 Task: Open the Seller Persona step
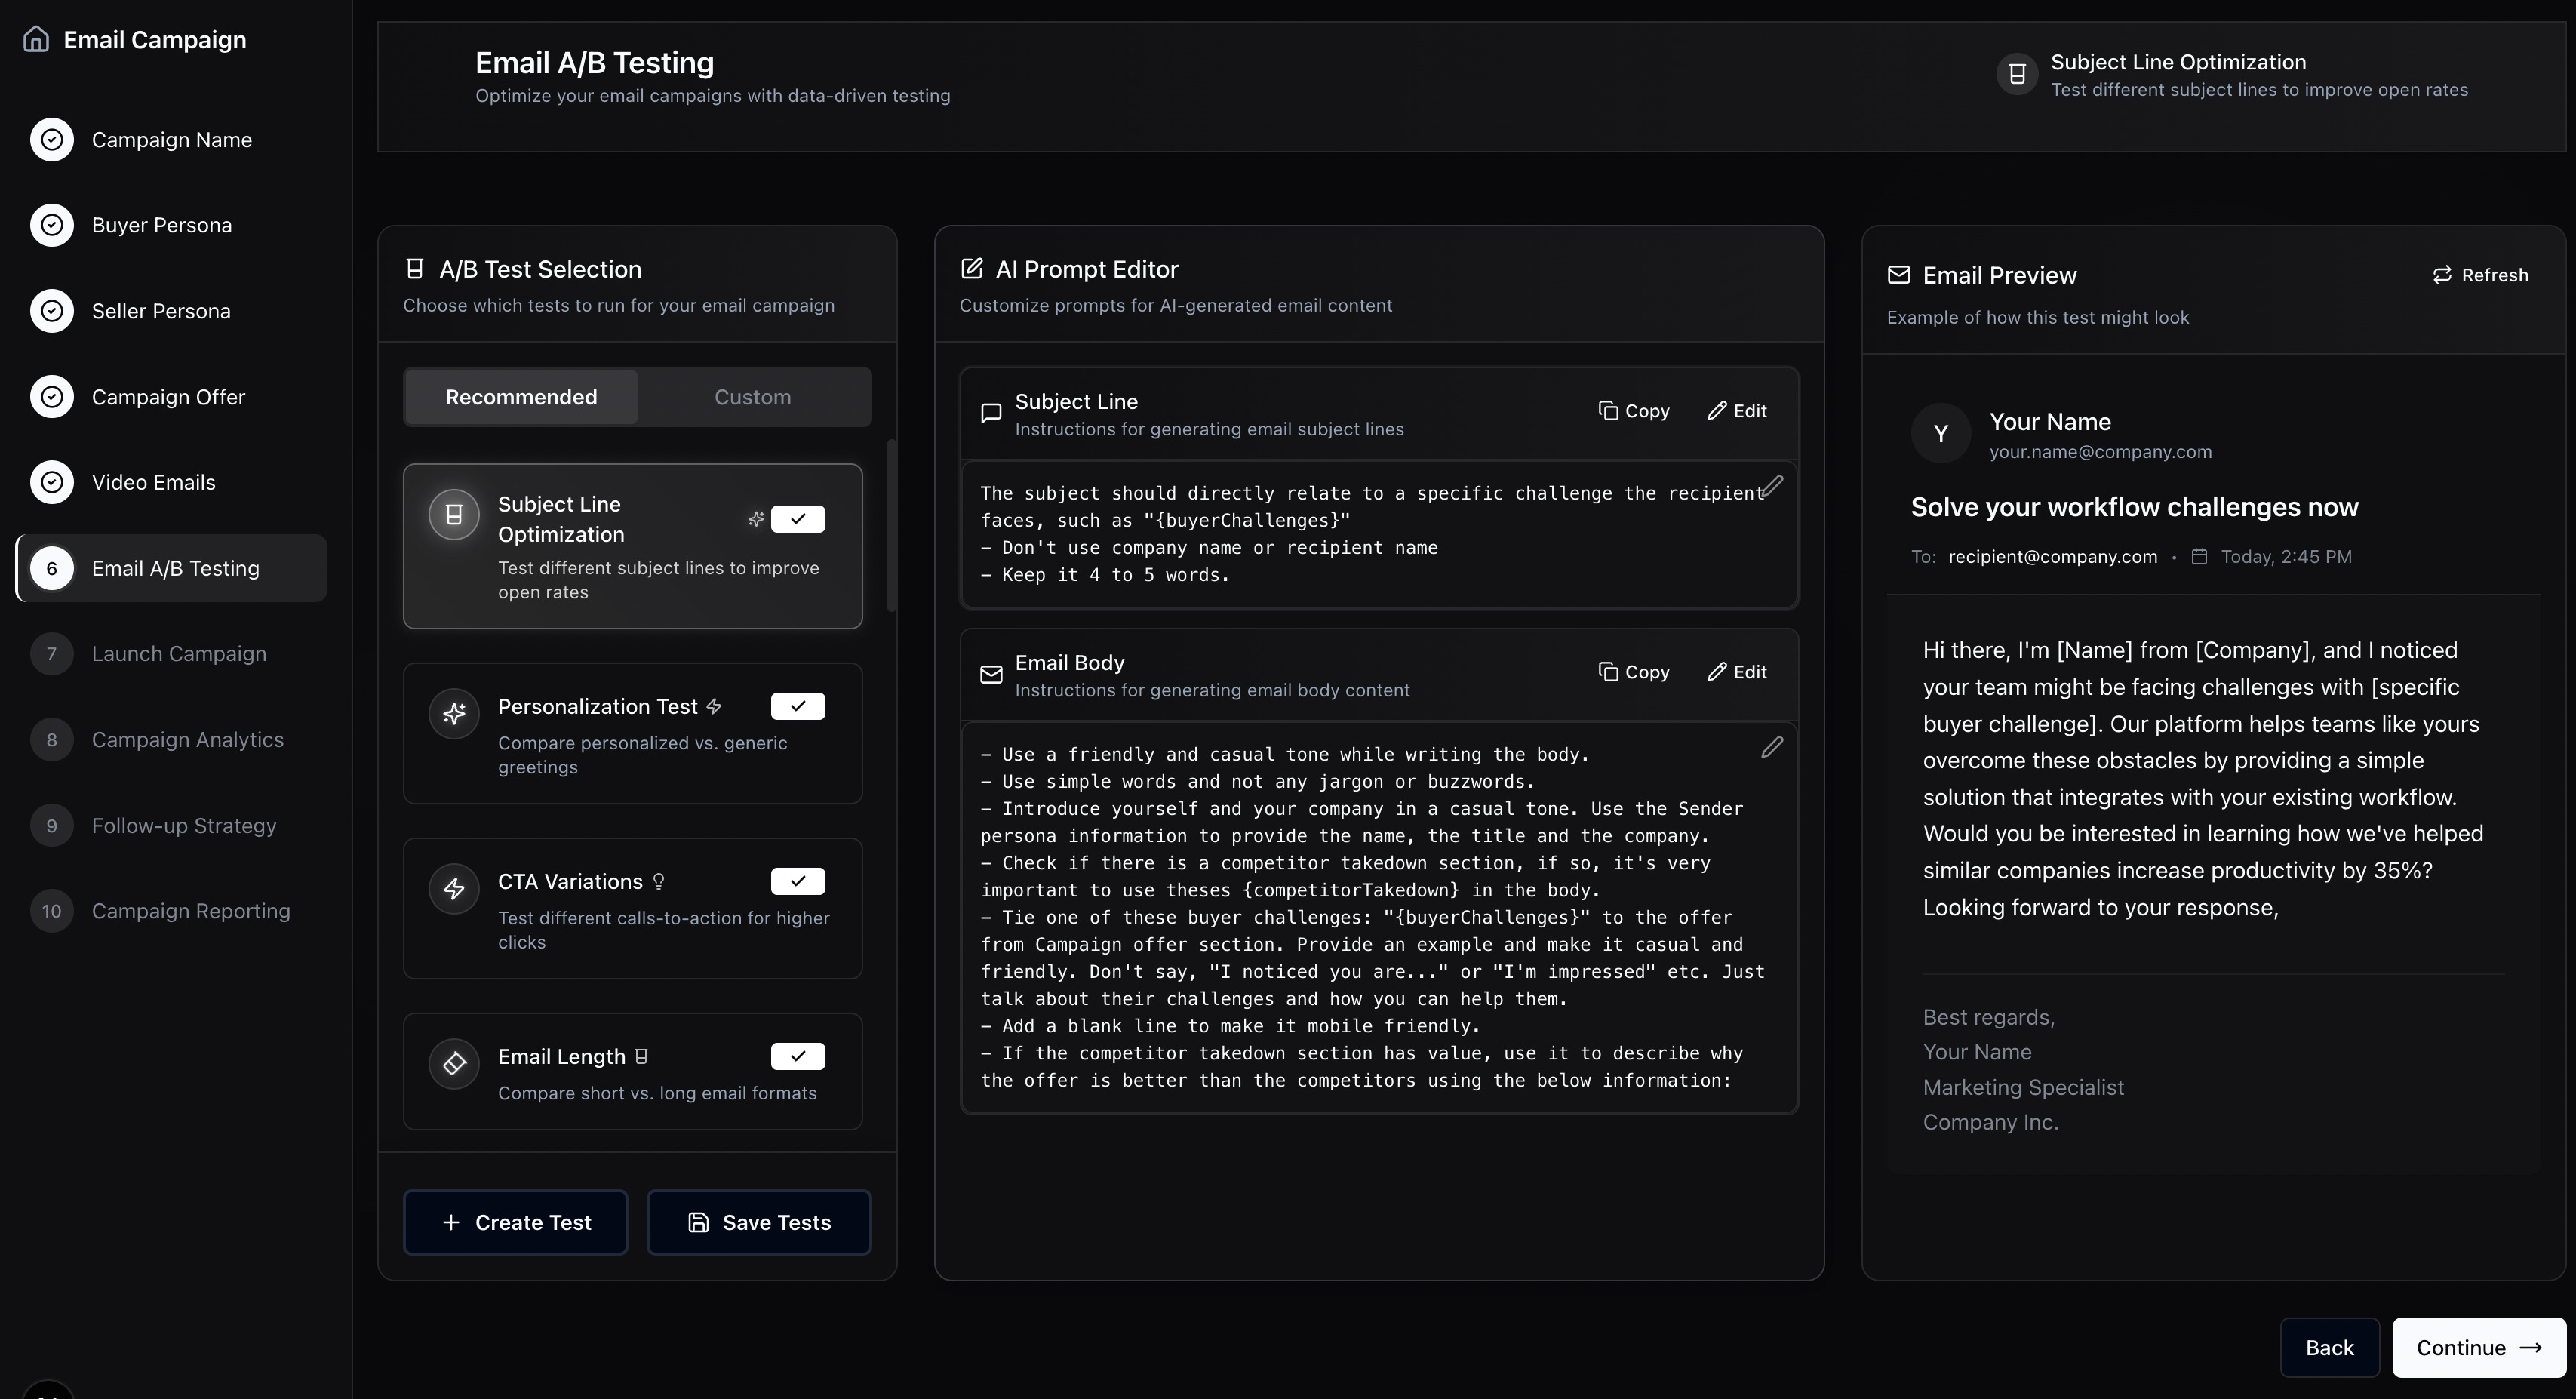(x=171, y=311)
